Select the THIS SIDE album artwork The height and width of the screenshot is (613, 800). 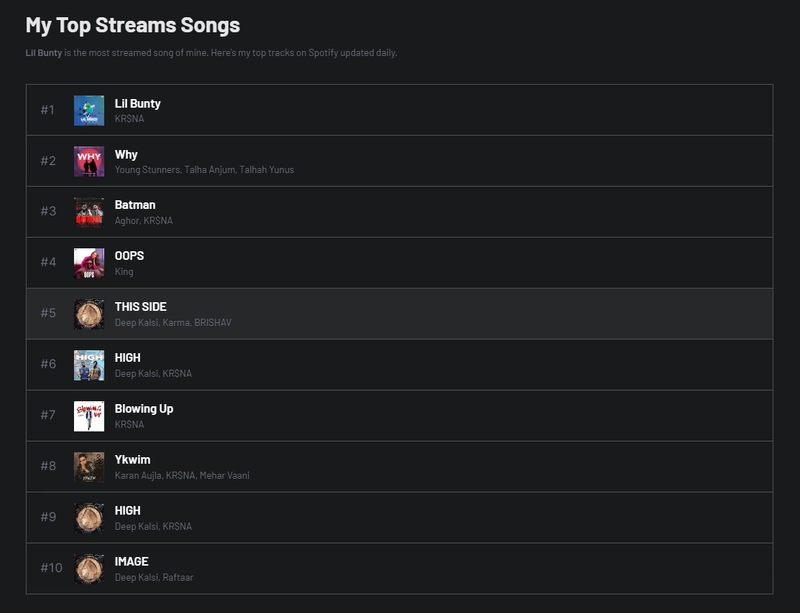tap(89, 314)
